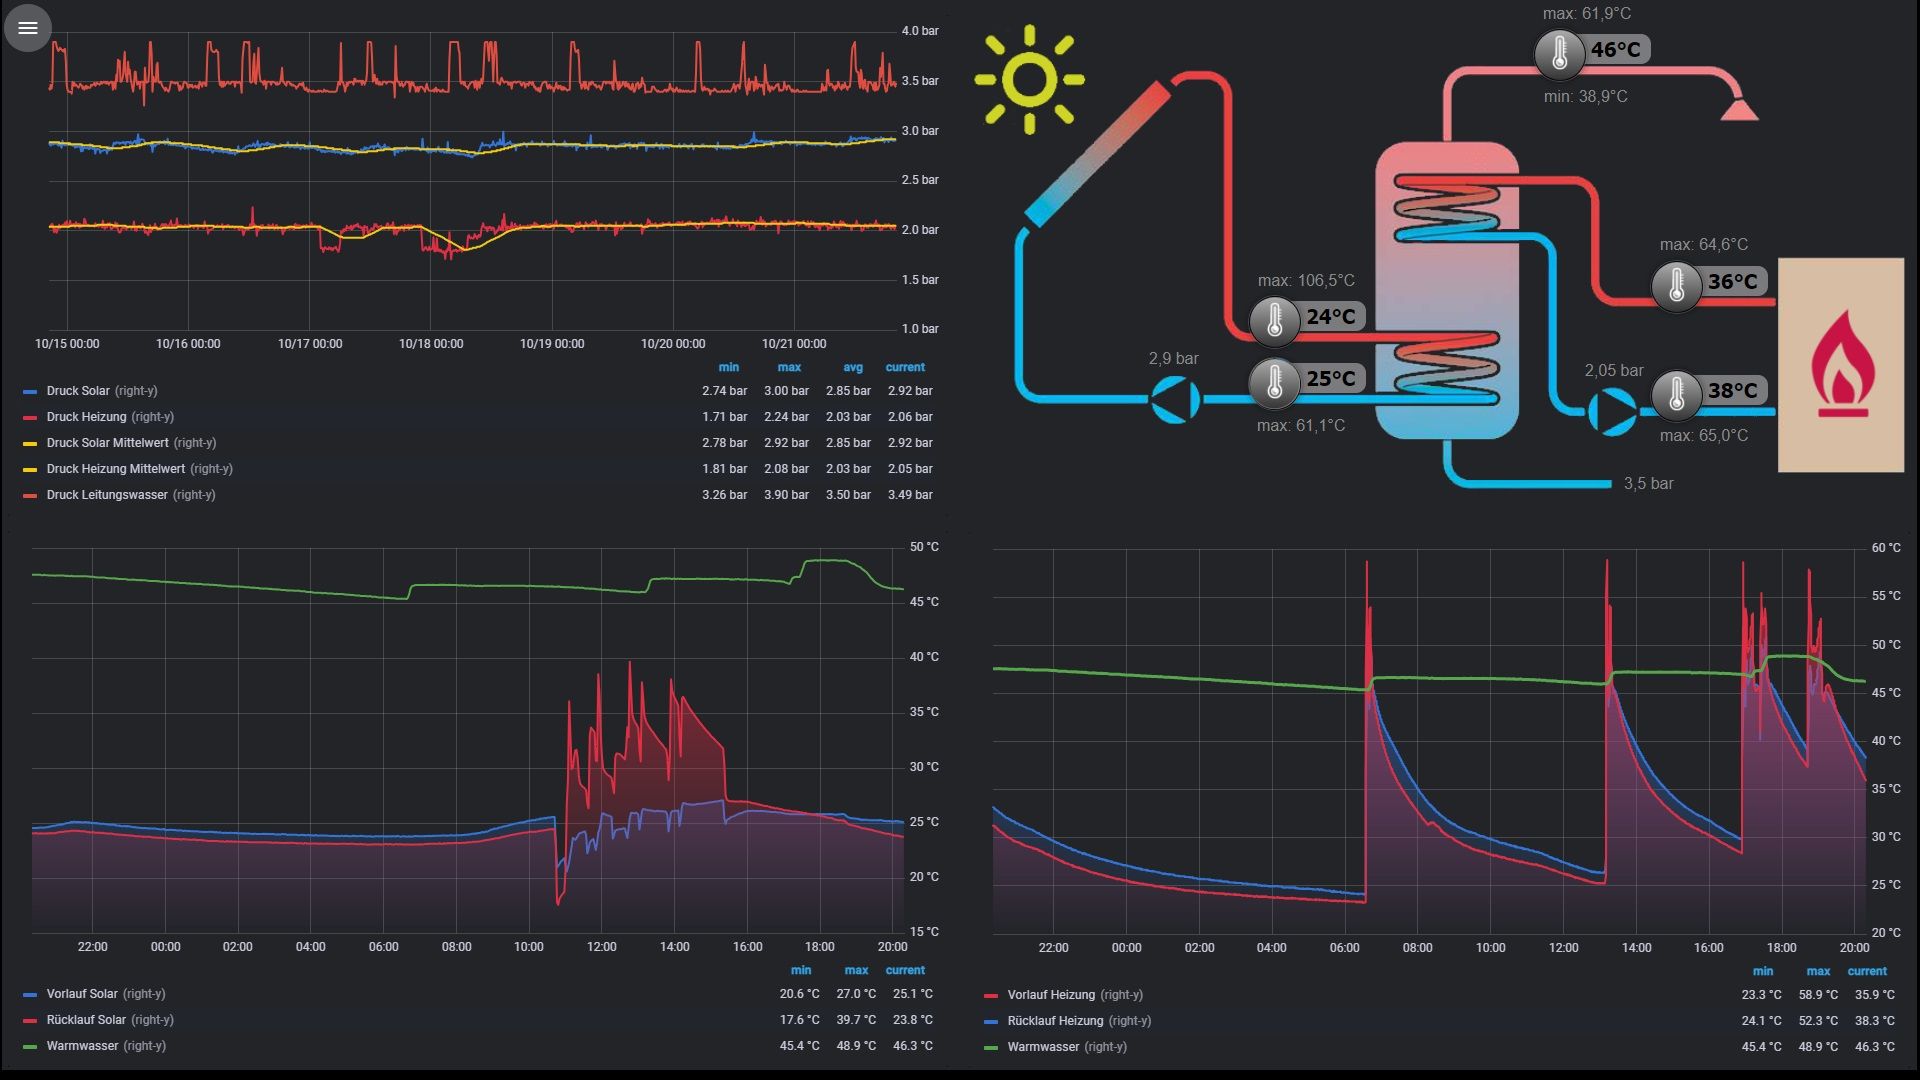Click the 2,05 bar heating pressure label
The height and width of the screenshot is (1080, 1920).
(1613, 370)
